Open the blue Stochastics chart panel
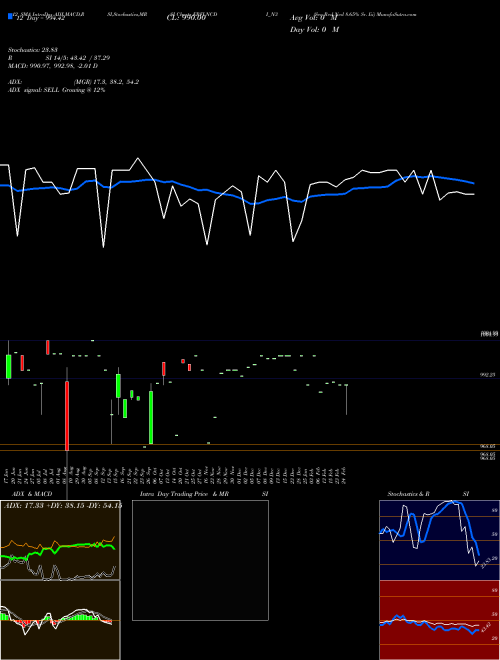The image size is (500, 660). 439,540
